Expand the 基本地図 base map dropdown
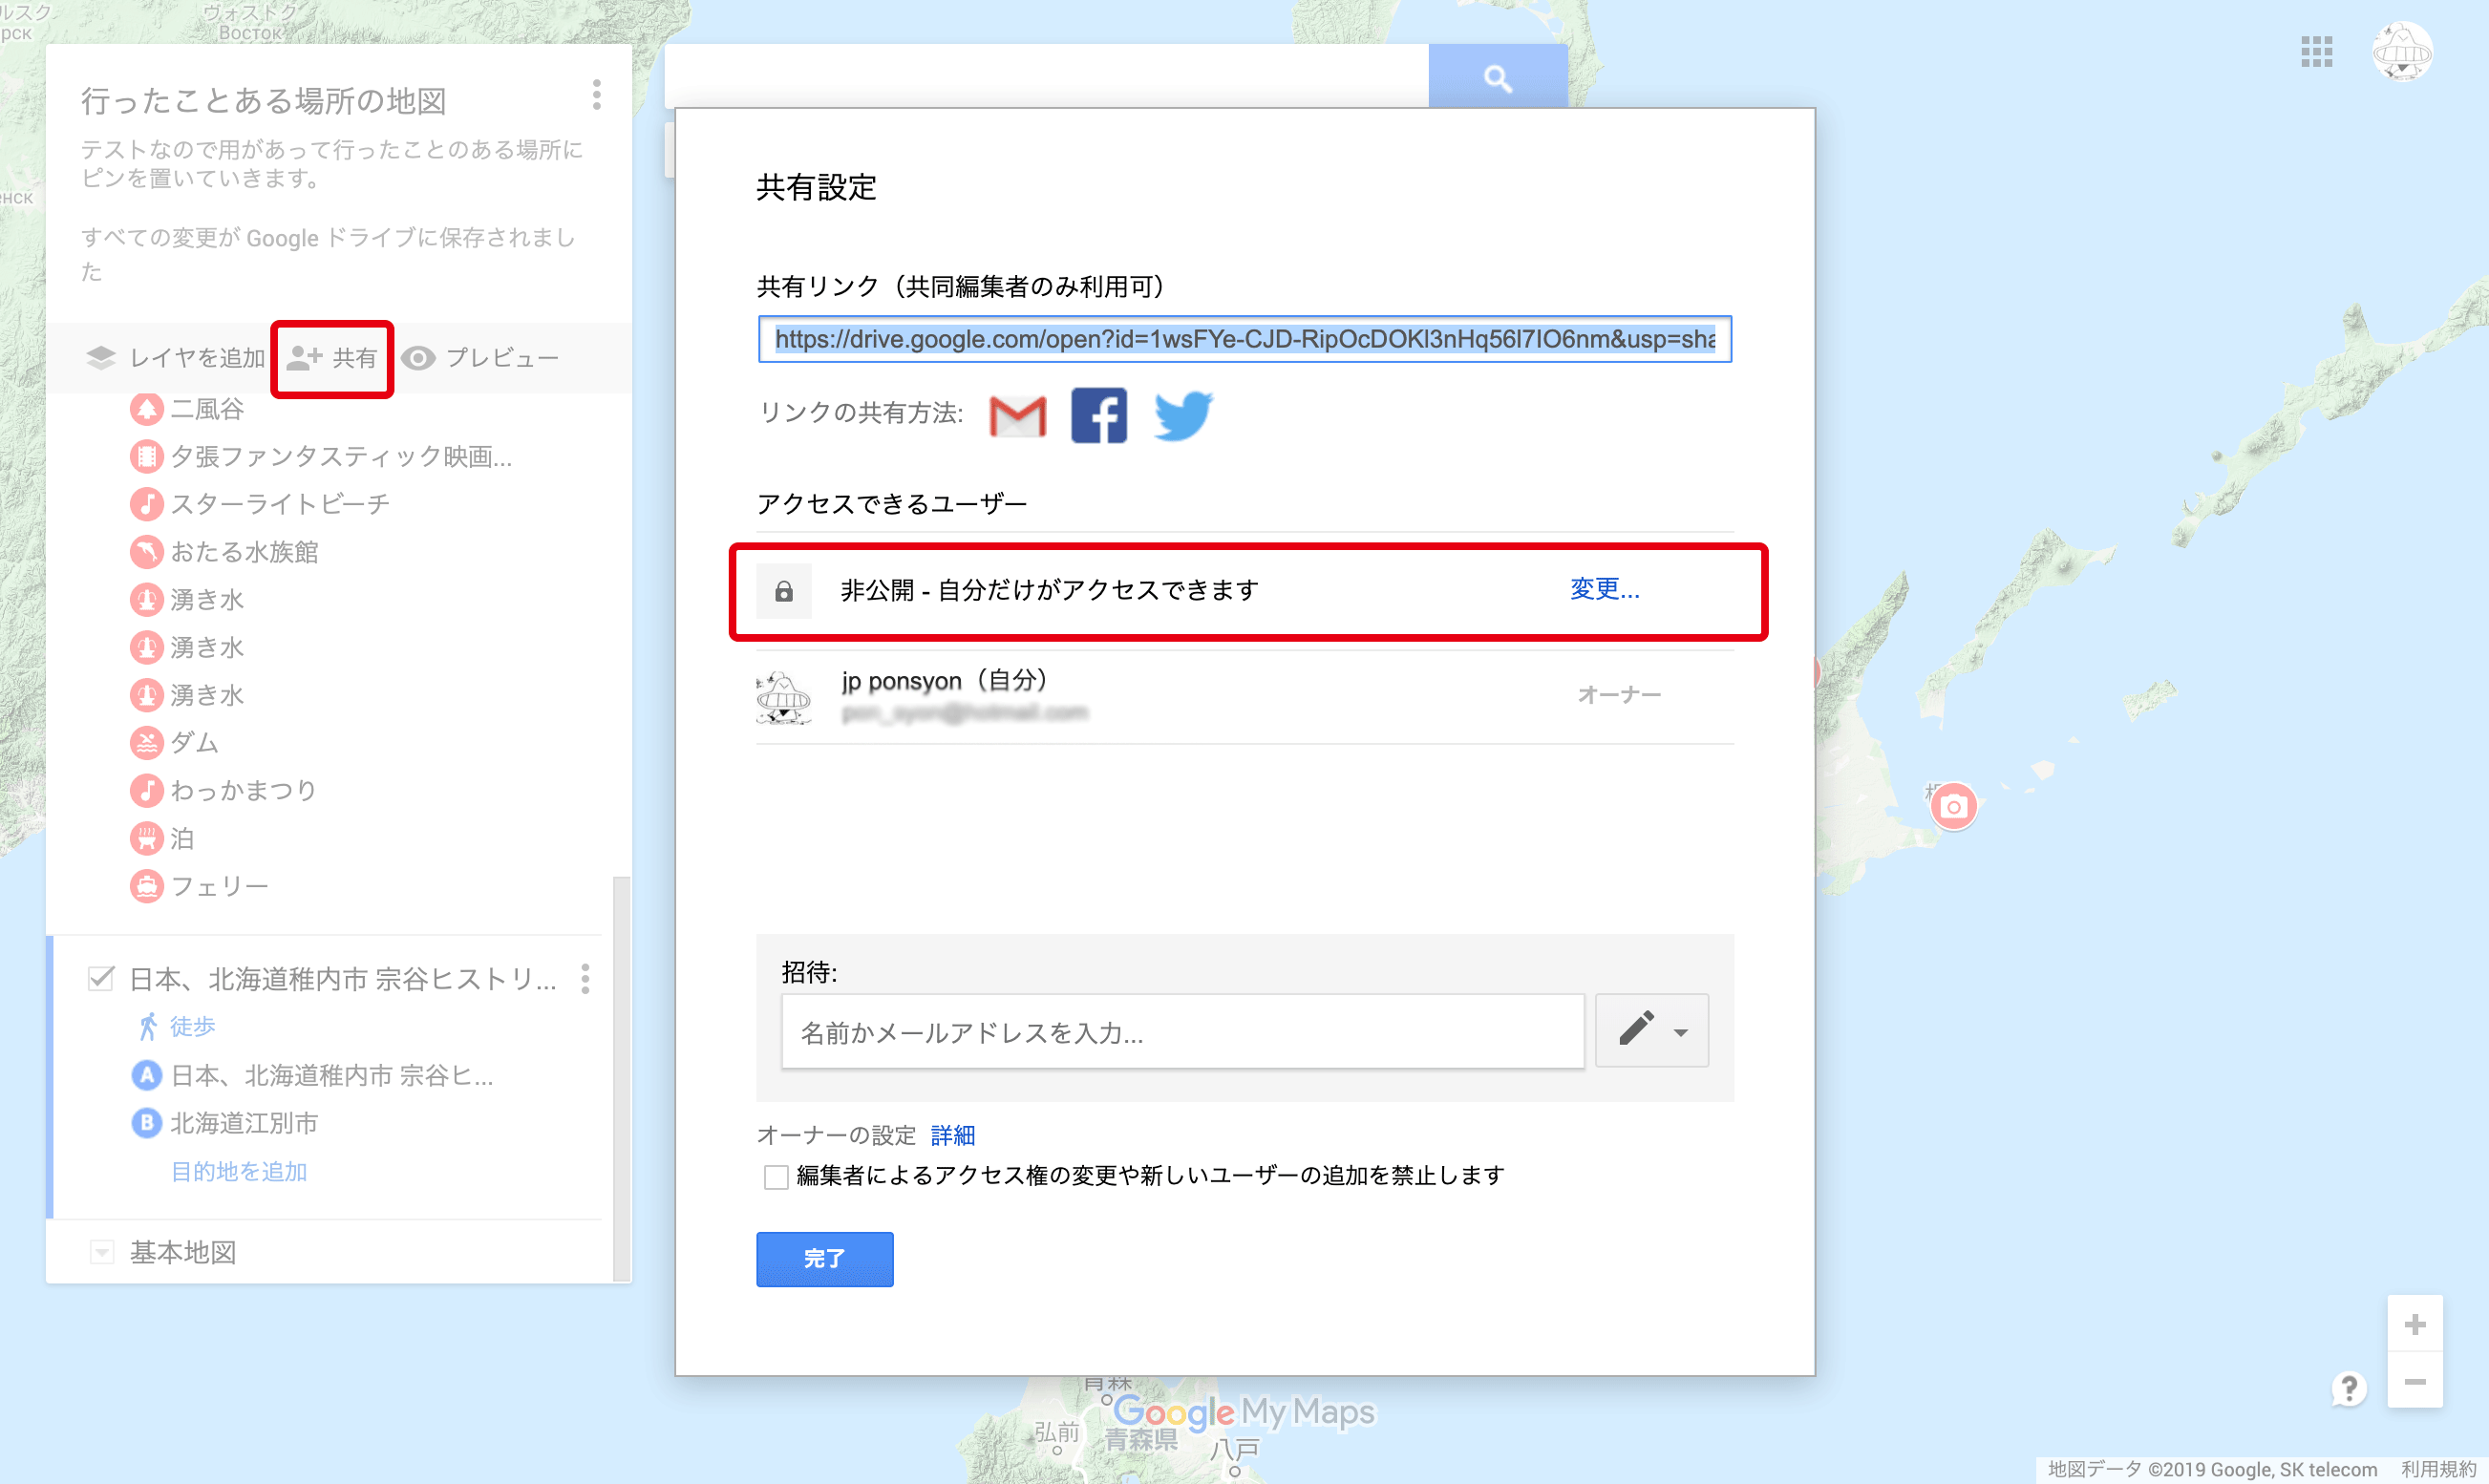Image resolution: width=2489 pixels, height=1484 pixels. coord(102,1252)
